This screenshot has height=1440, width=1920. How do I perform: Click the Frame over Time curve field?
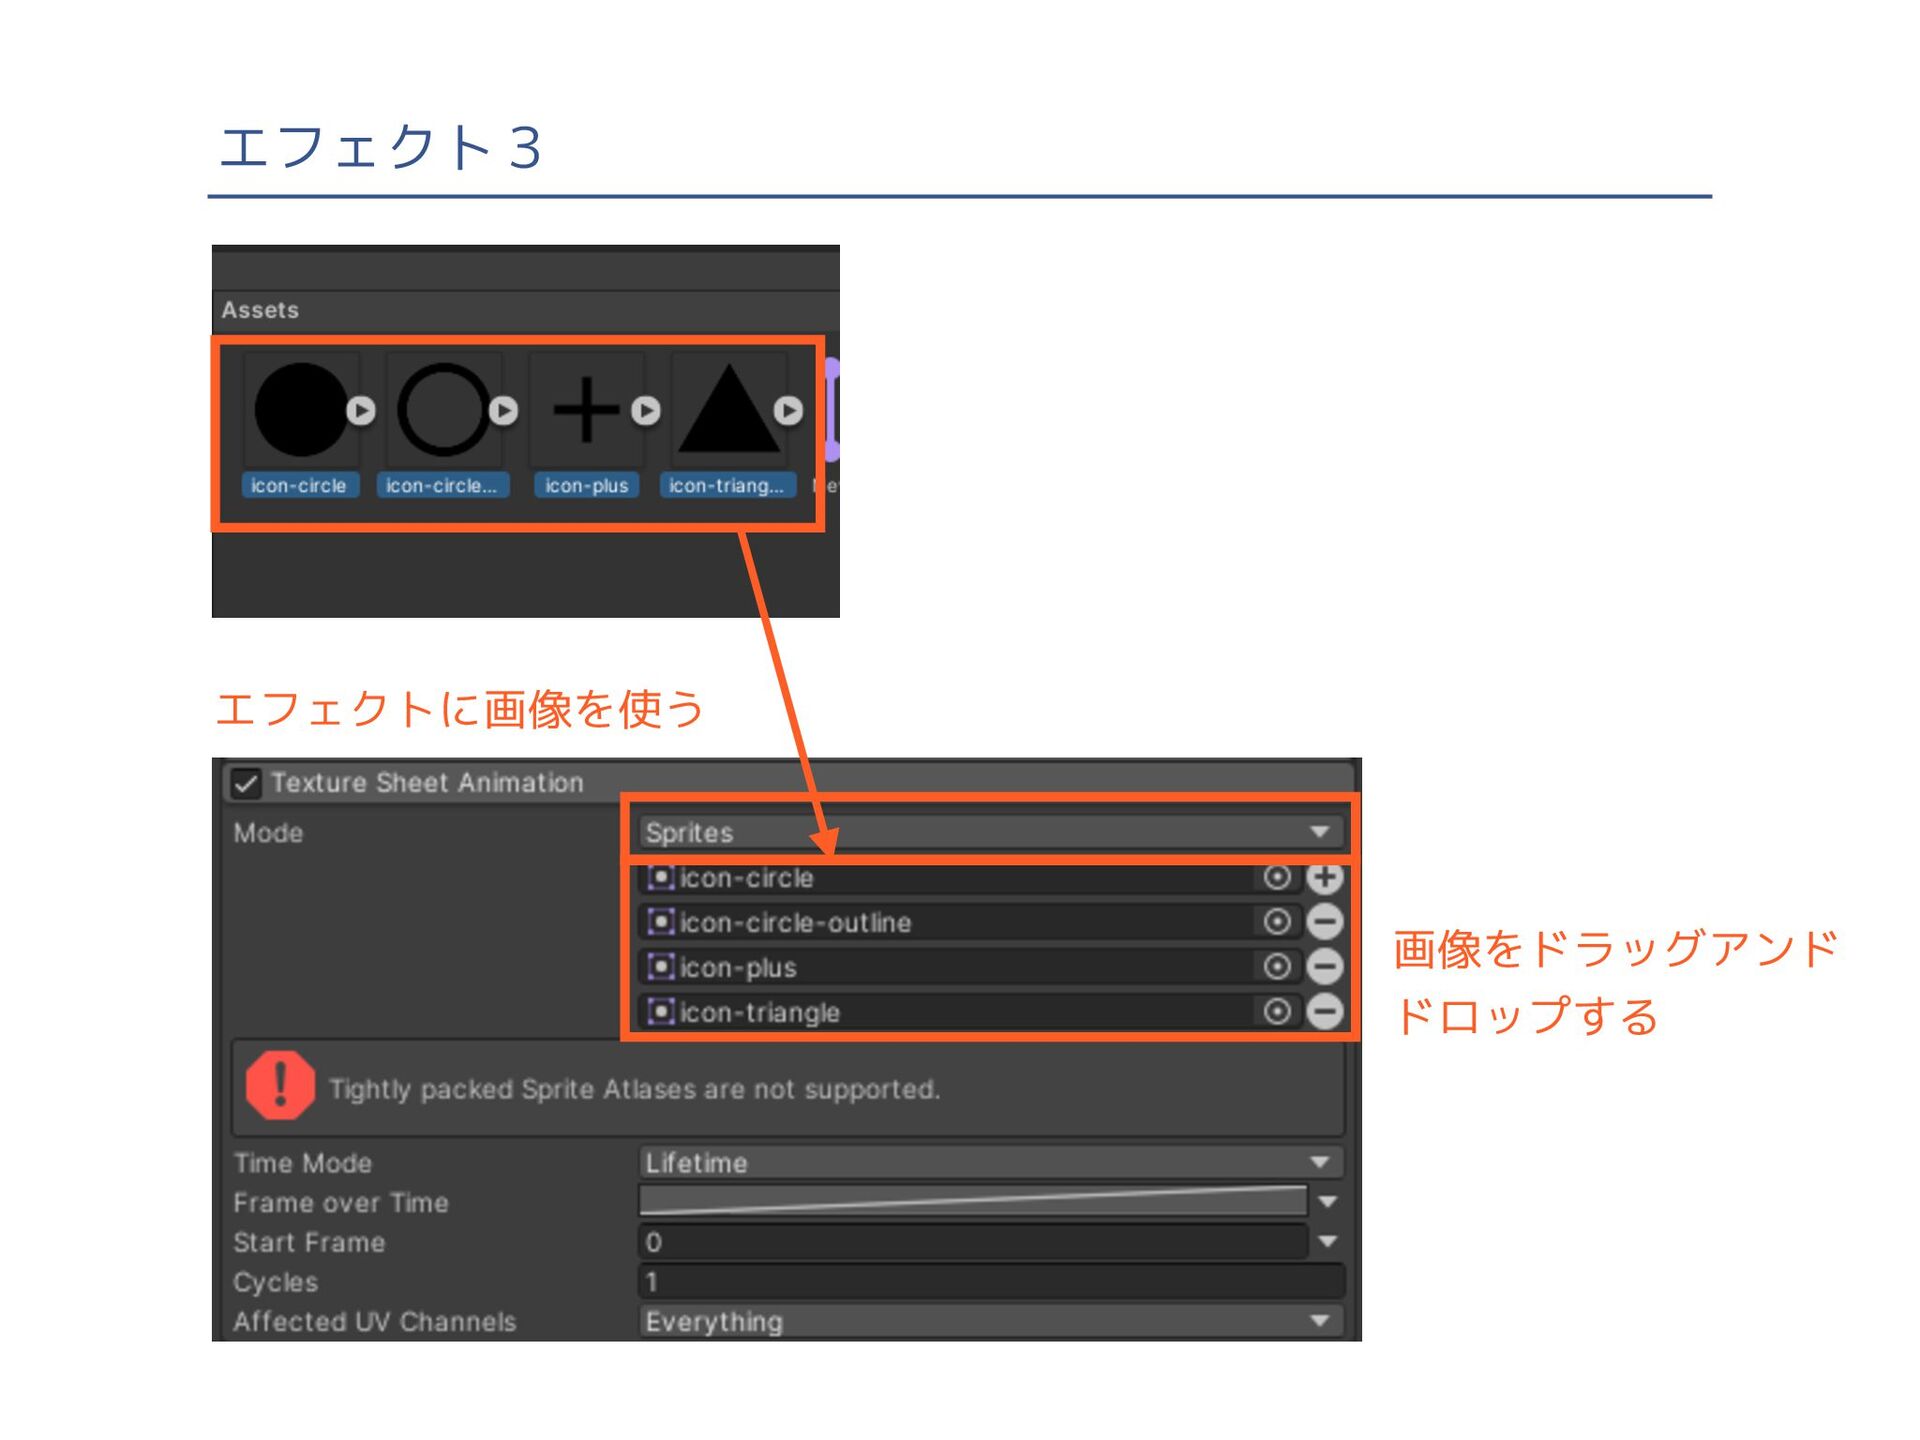[x=972, y=1202]
